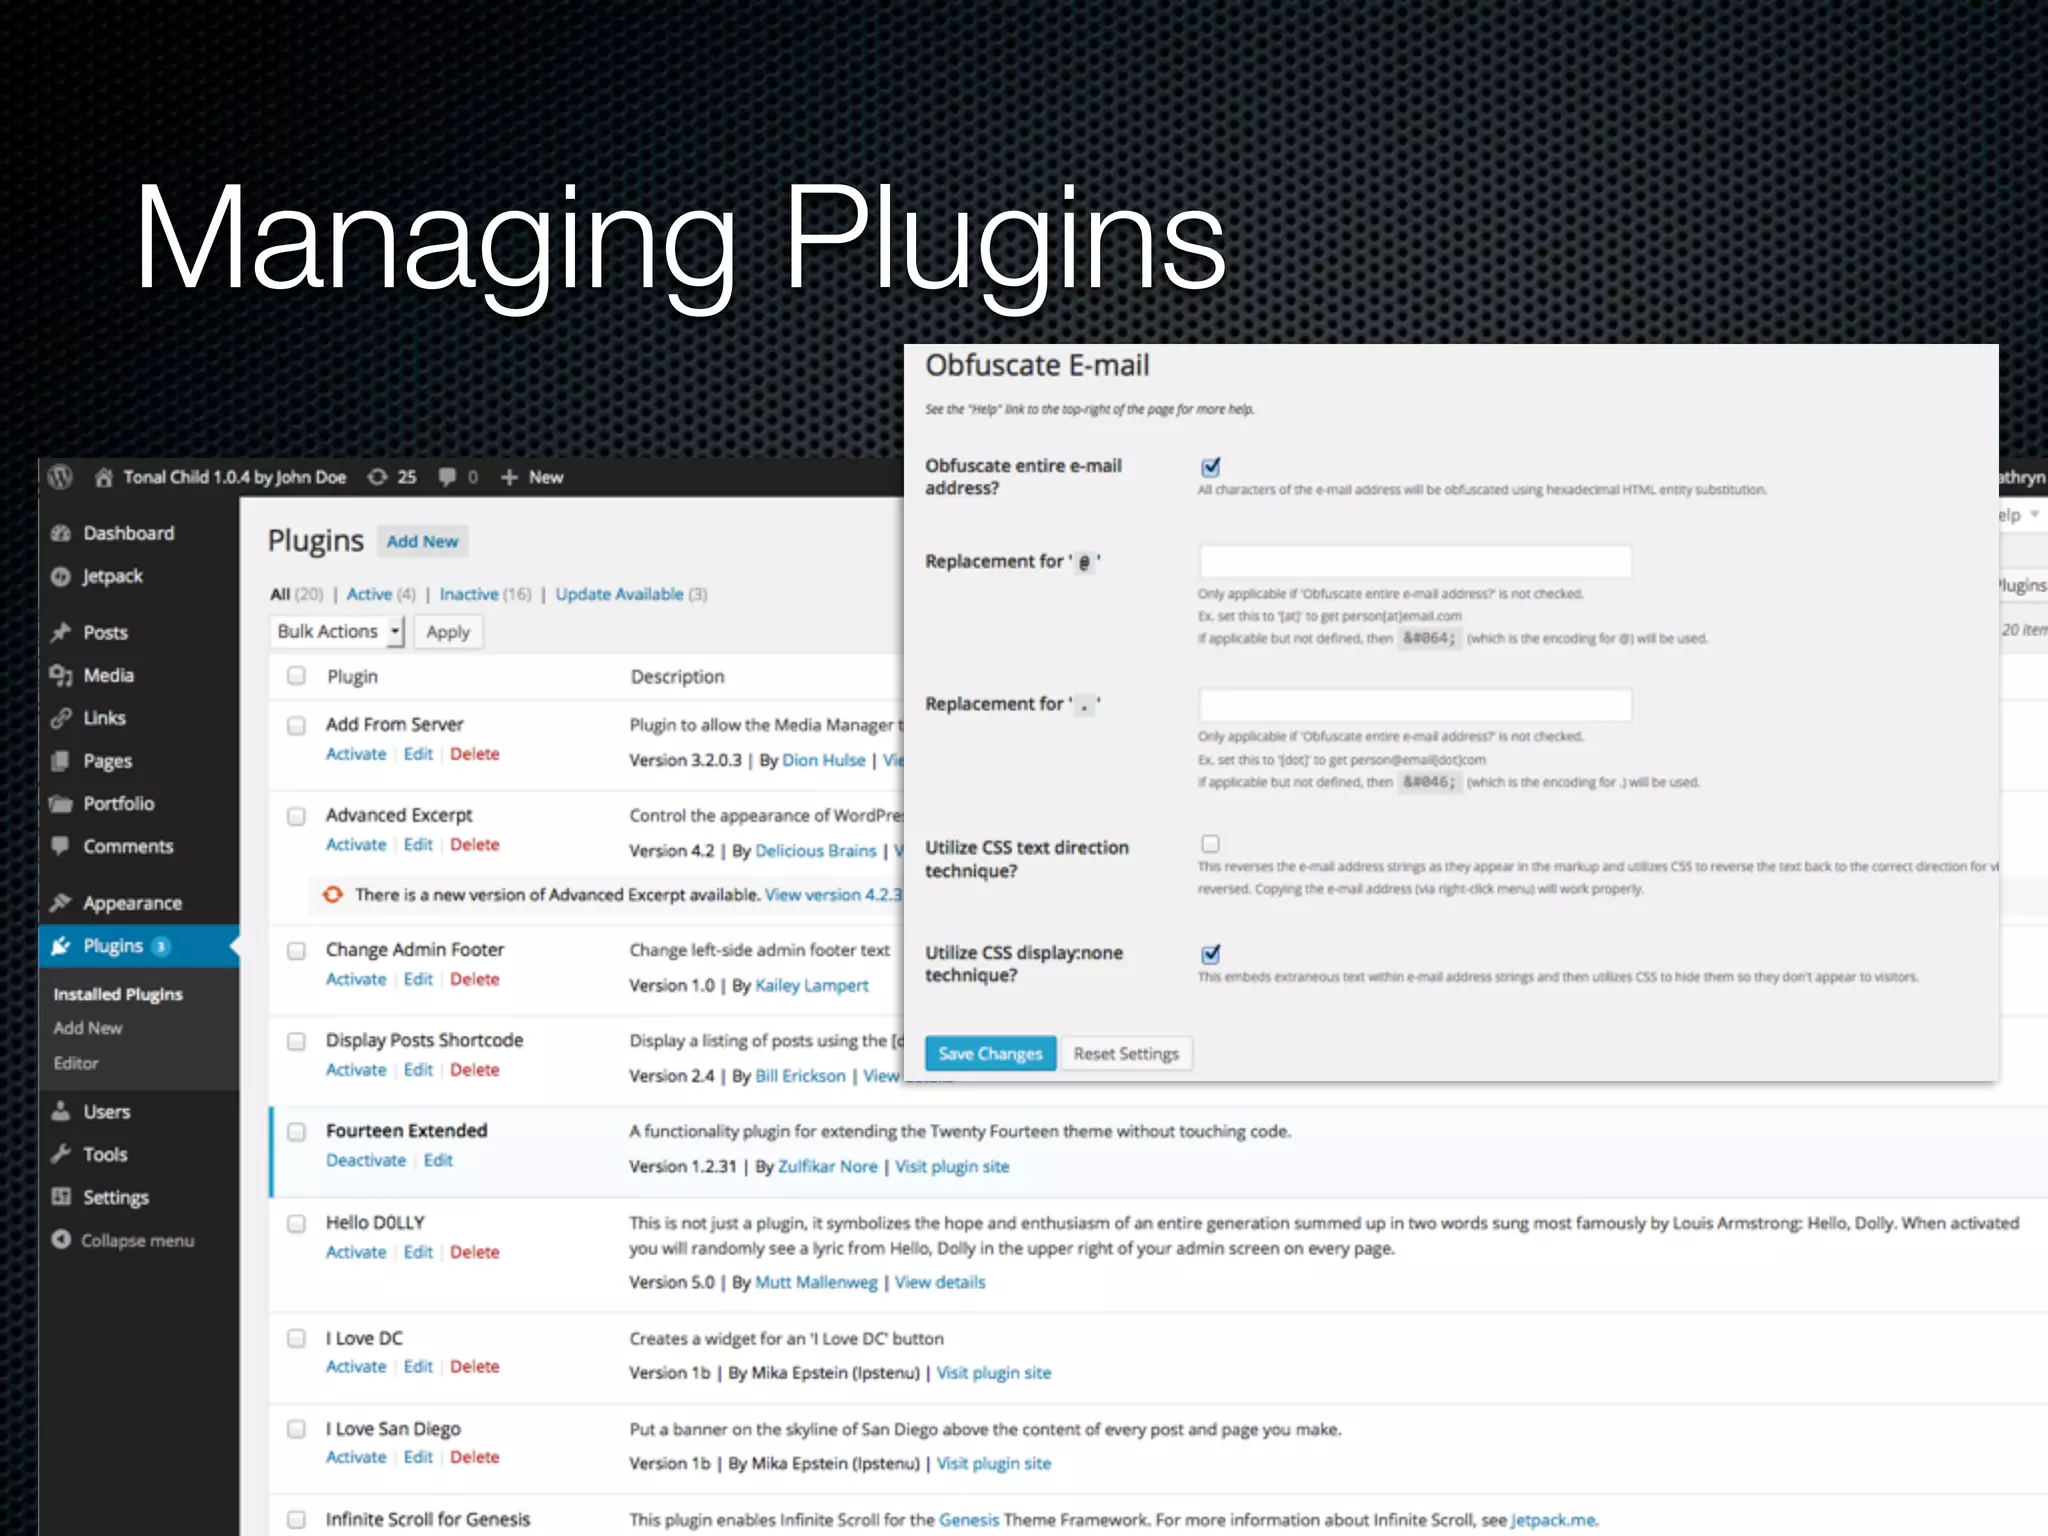Check the Add From Server plugin checkbox

coord(296,725)
